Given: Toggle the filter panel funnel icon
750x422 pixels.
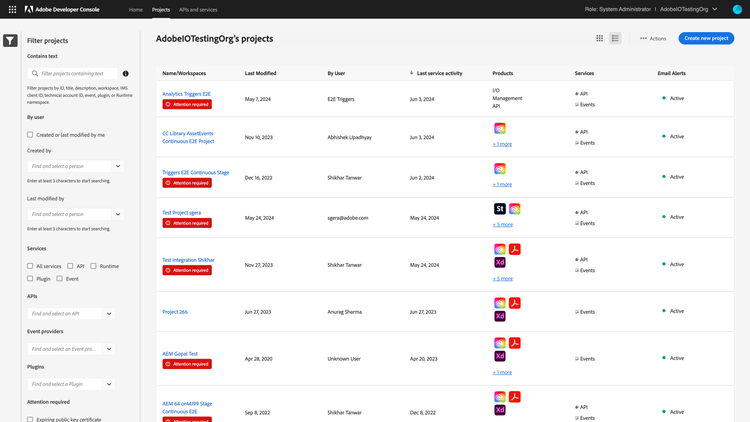Looking at the screenshot, I should point(10,41).
